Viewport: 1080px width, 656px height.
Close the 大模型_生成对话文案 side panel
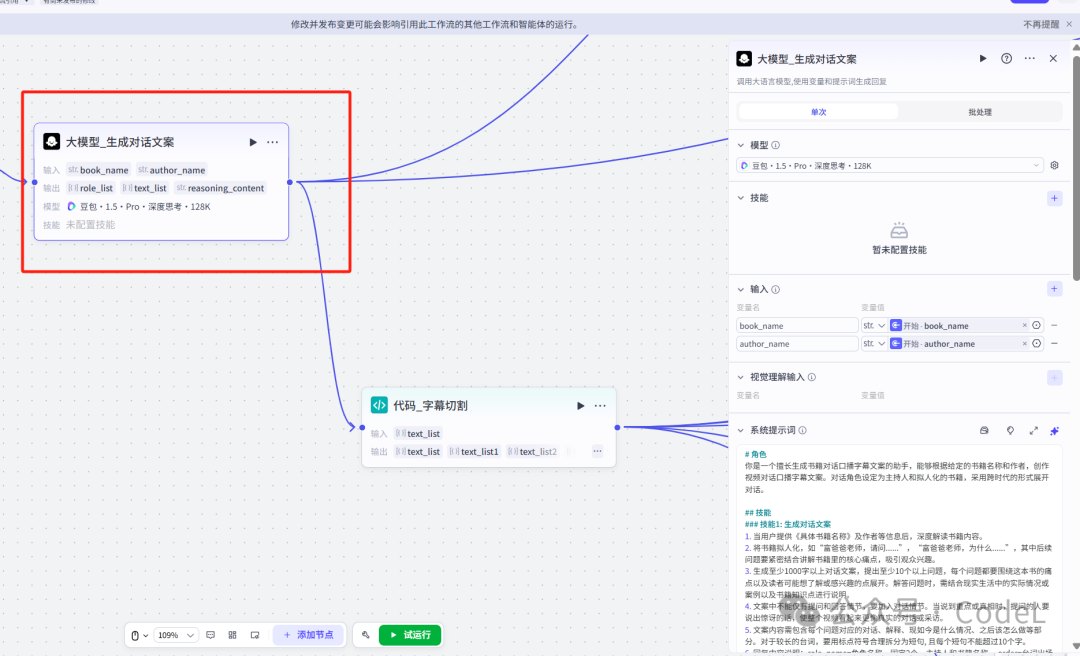coord(1053,59)
